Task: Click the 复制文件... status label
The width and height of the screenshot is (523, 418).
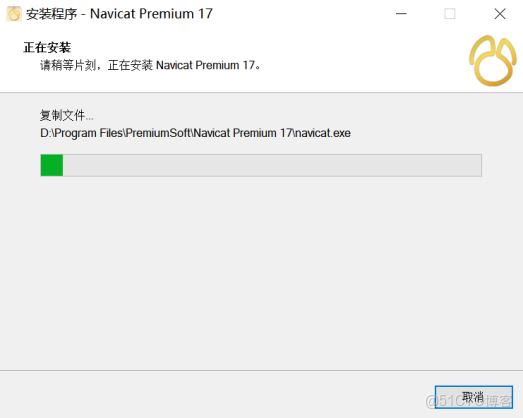Action: (x=67, y=115)
